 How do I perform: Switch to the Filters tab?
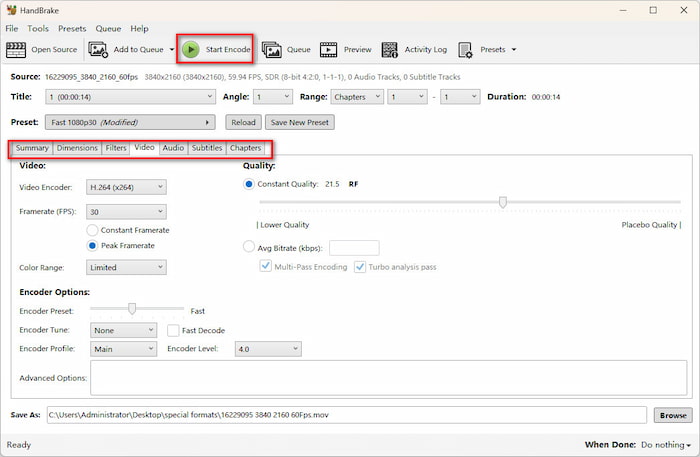(x=116, y=148)
